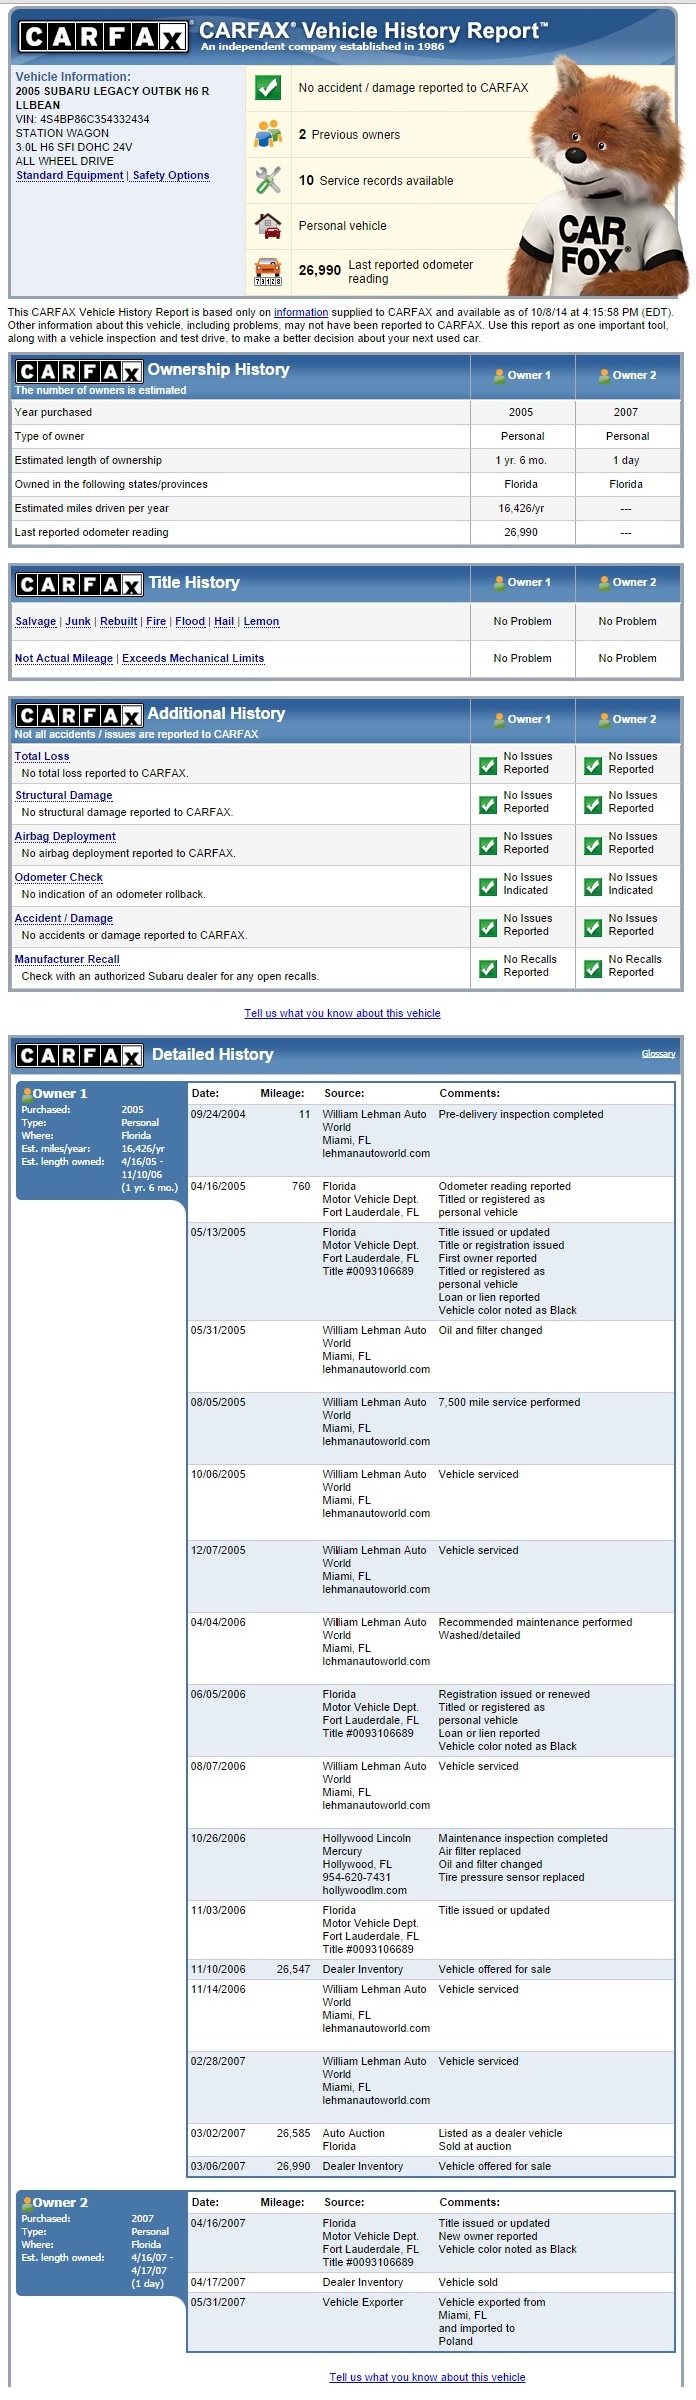This screenshot has width=696, height=2400.
Task: Click Owner 2 green check for Odometer Check
Action: click(593, 887)
